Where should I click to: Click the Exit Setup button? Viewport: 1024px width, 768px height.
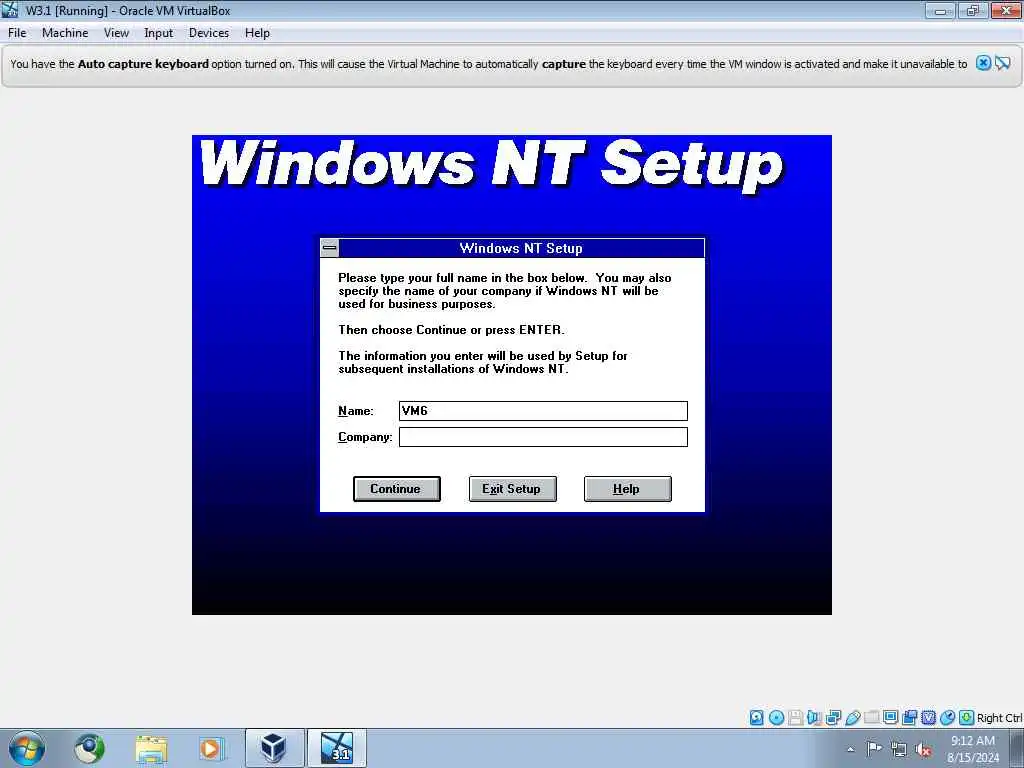pyautogui.click(x=512, y=488)
